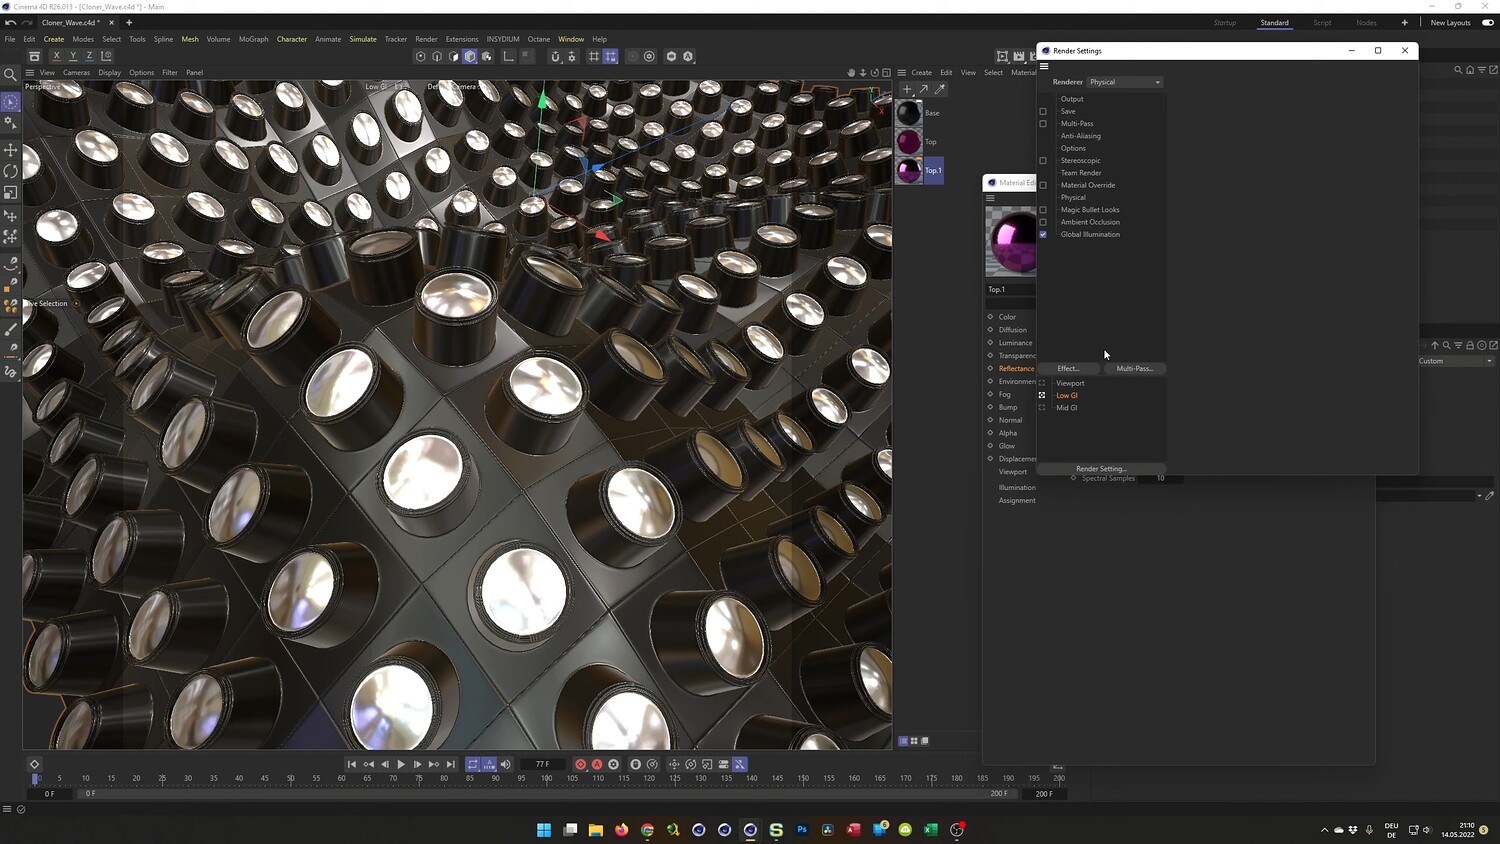Open Firefox from the Windows taskbar
Viewport: 1500px width, 844px height.
coord(621,830)
